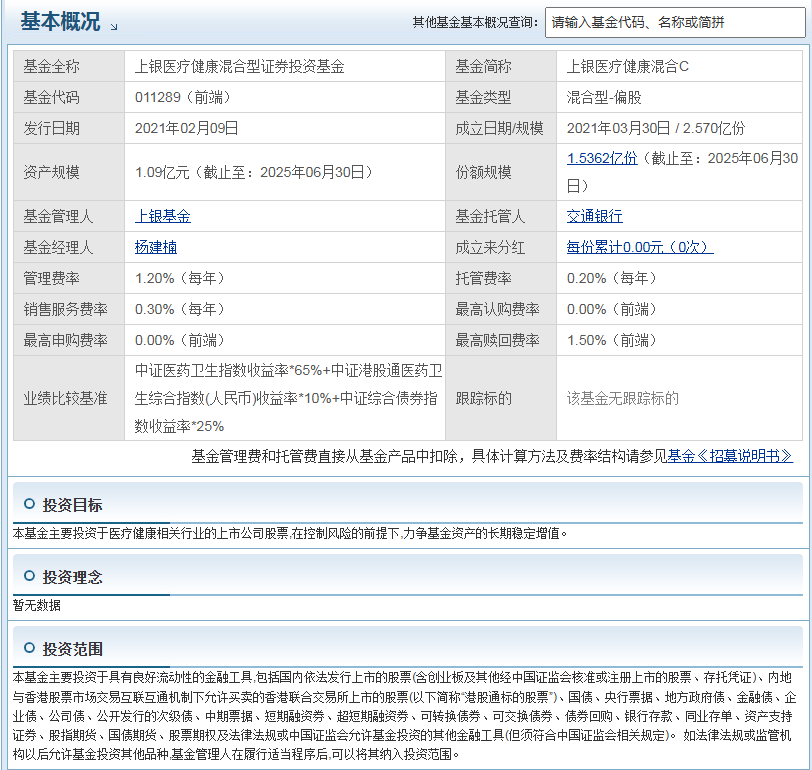Click the 基本概况 page title
This screenshot has height=770, width=812.
60,21
